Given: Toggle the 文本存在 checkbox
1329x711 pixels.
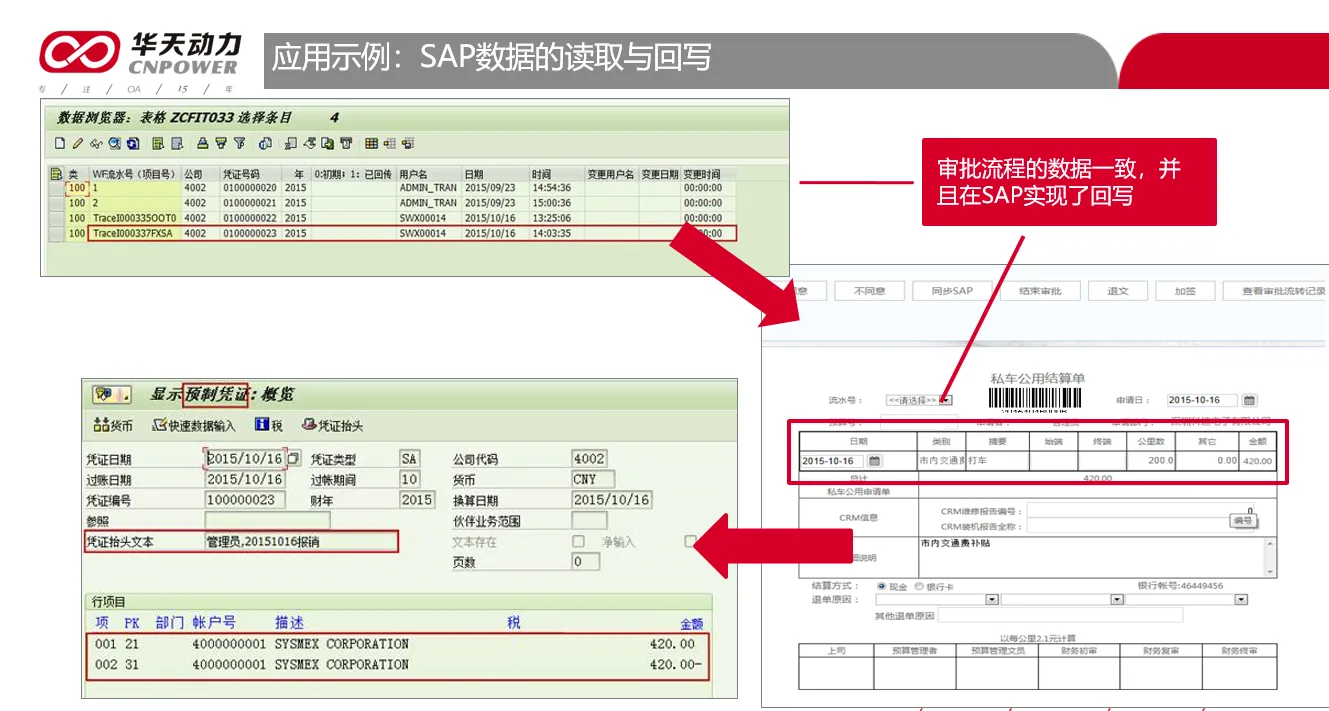Looking at the screenshot, I should click(x=578, y=541).
